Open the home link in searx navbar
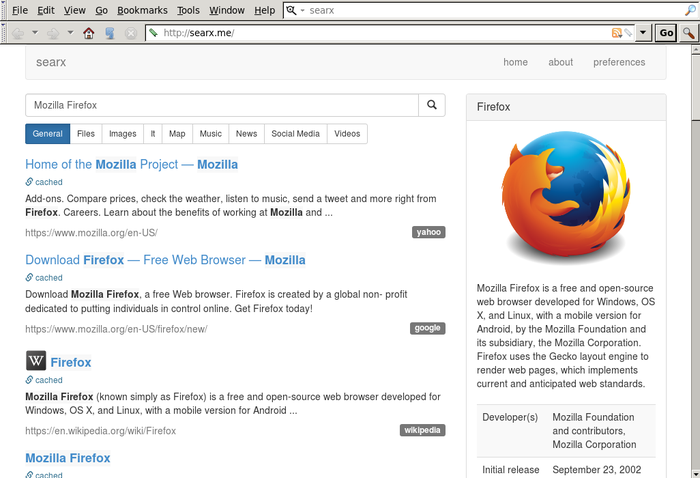700x478 pixels. [x=515, y=62]
